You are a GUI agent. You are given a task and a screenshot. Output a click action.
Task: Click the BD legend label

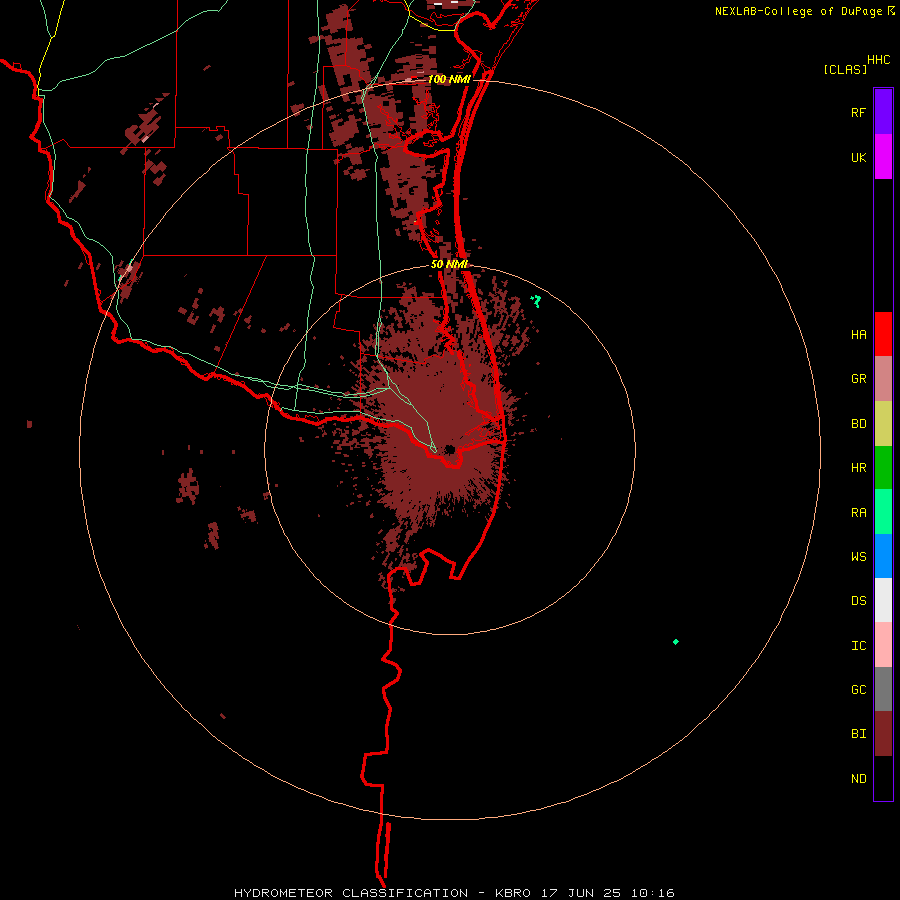(858, 424)
